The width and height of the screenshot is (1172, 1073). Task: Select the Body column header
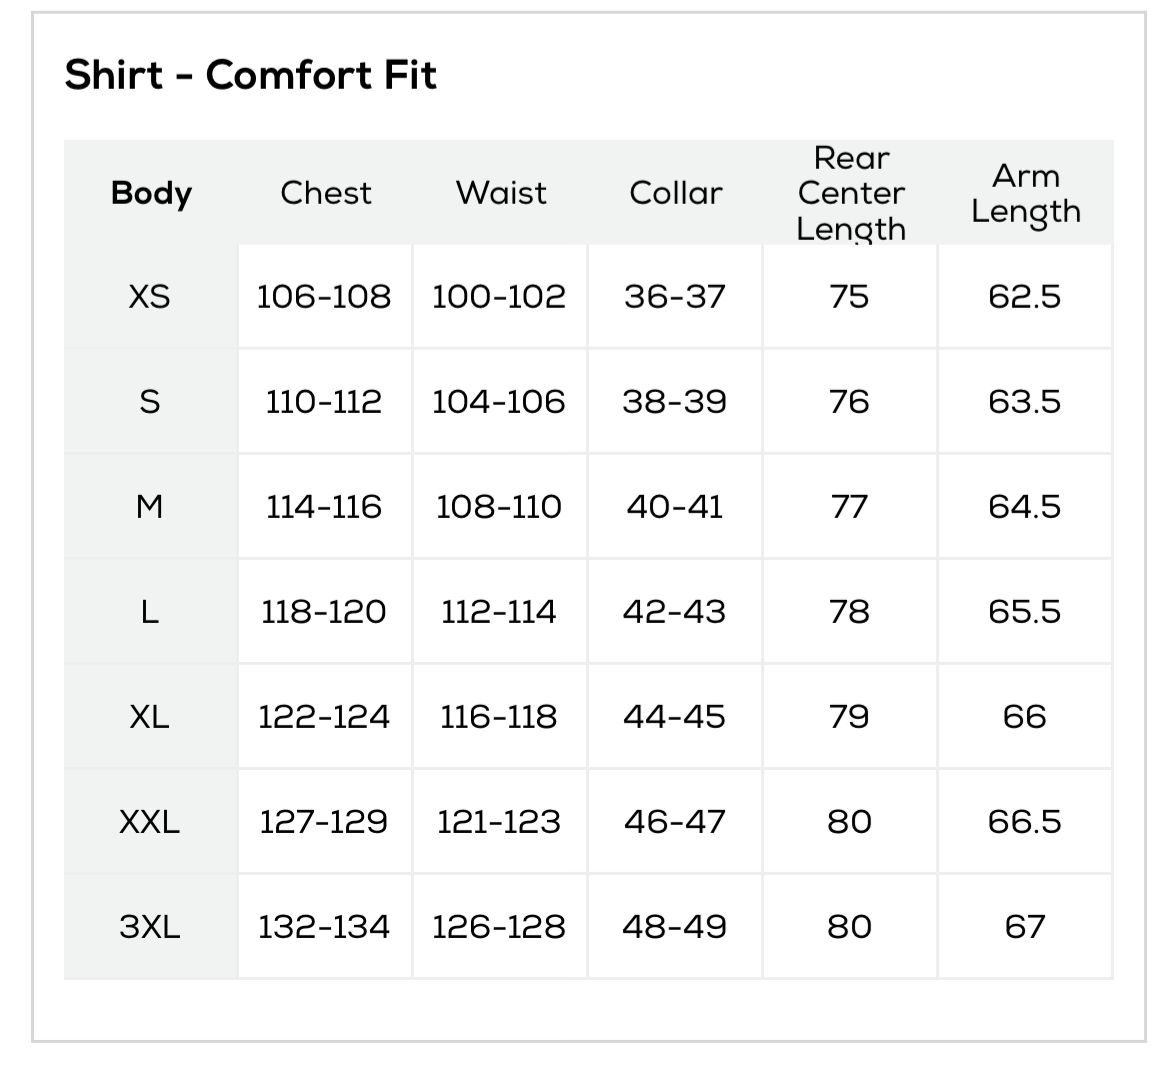pyautogui.click(x=151, y=193)
